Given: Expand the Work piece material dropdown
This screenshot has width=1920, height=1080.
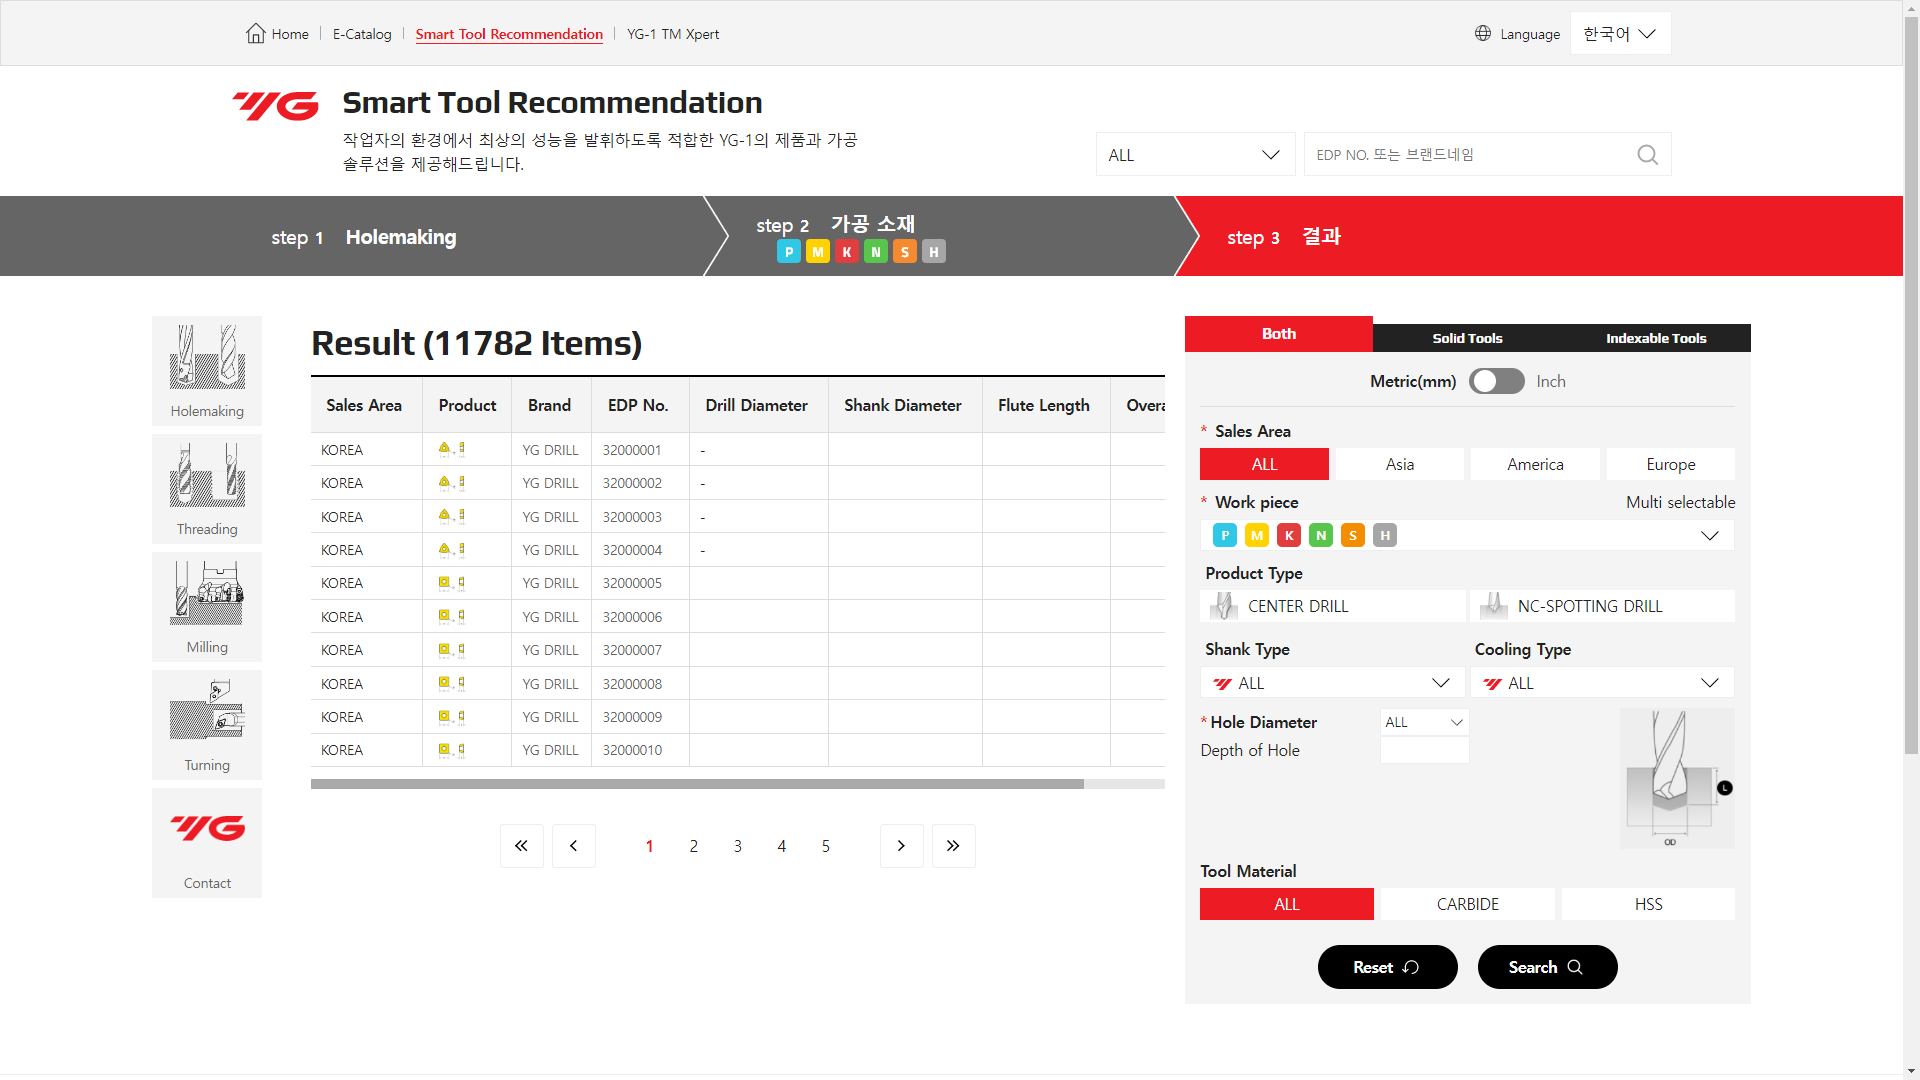Looking at the screenshot, I should point(1467,535).
